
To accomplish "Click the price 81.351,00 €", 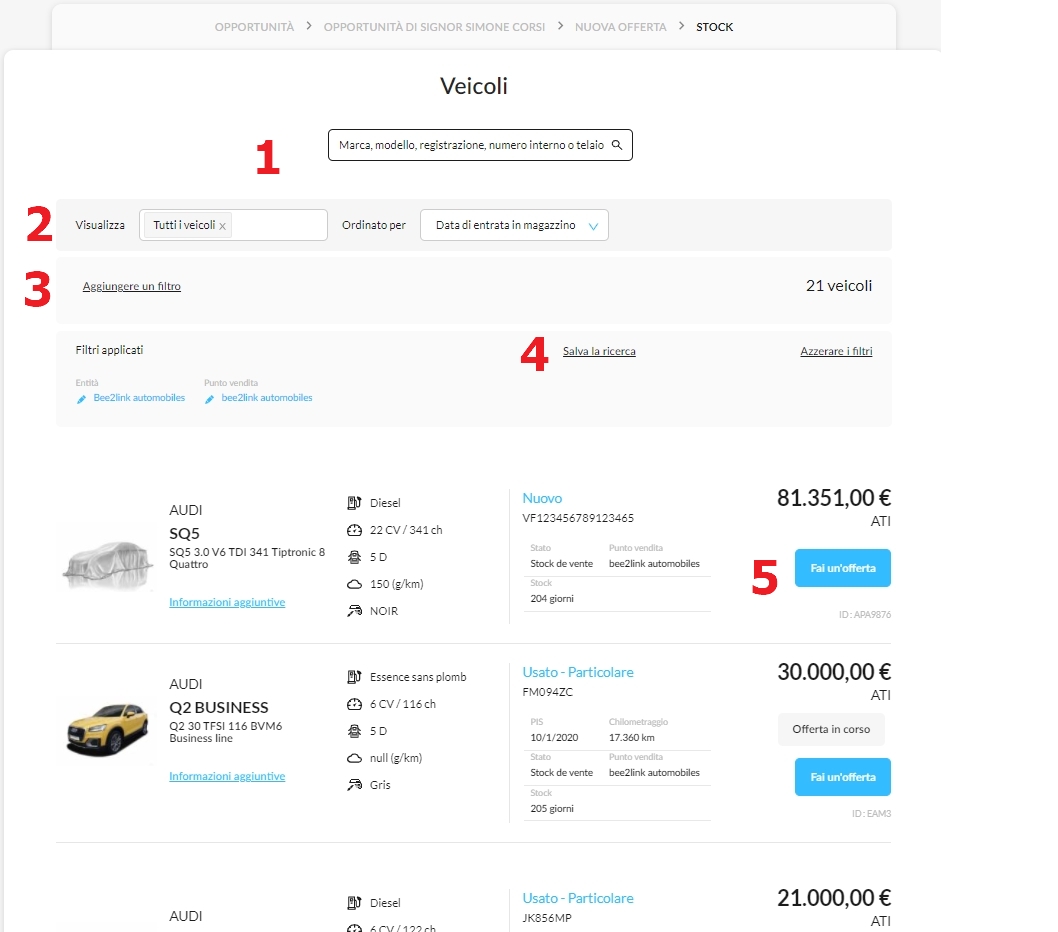I will tap(834, 498).
